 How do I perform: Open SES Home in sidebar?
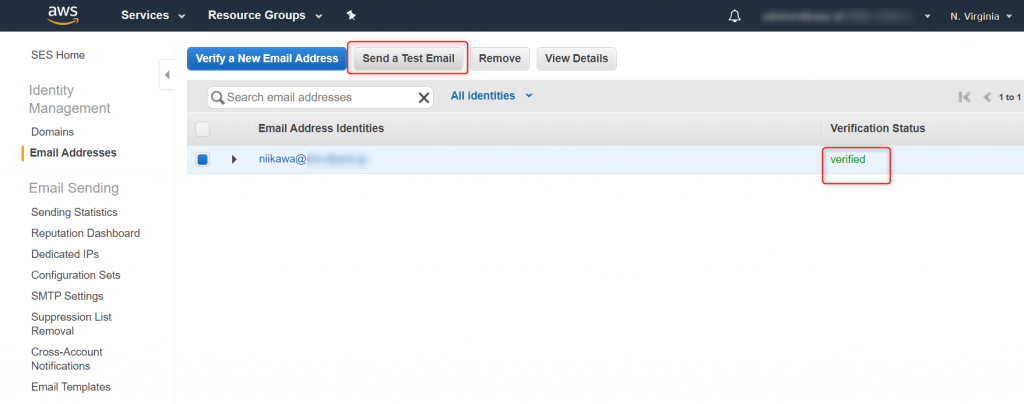pyautogui.click(x=58, y=55)
